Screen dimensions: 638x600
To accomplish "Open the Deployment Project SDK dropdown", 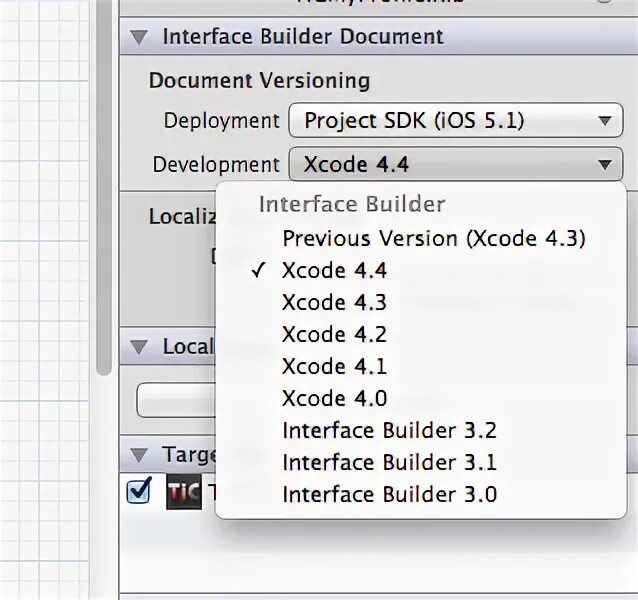I will pos(456,120).
